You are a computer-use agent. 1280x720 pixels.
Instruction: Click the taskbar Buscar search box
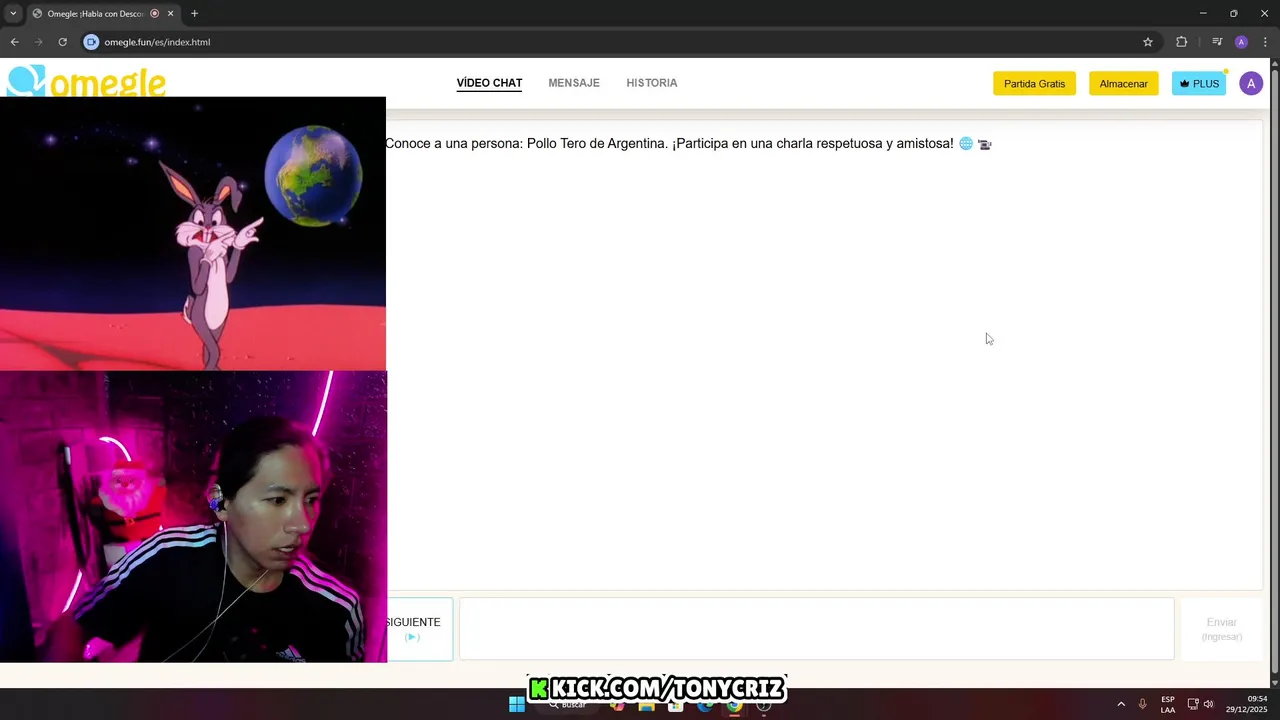point(568,705)
